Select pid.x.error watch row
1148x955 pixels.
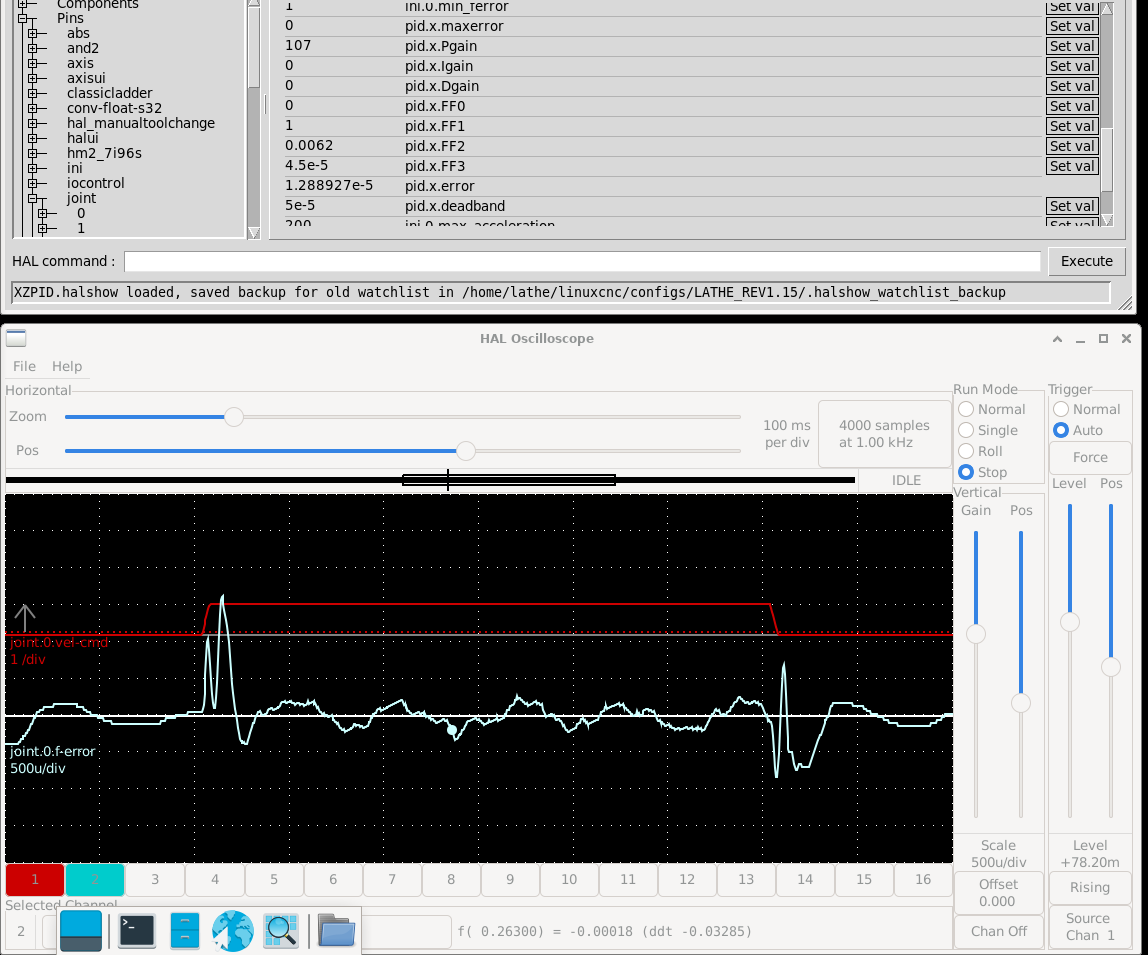tap(663, 187)
